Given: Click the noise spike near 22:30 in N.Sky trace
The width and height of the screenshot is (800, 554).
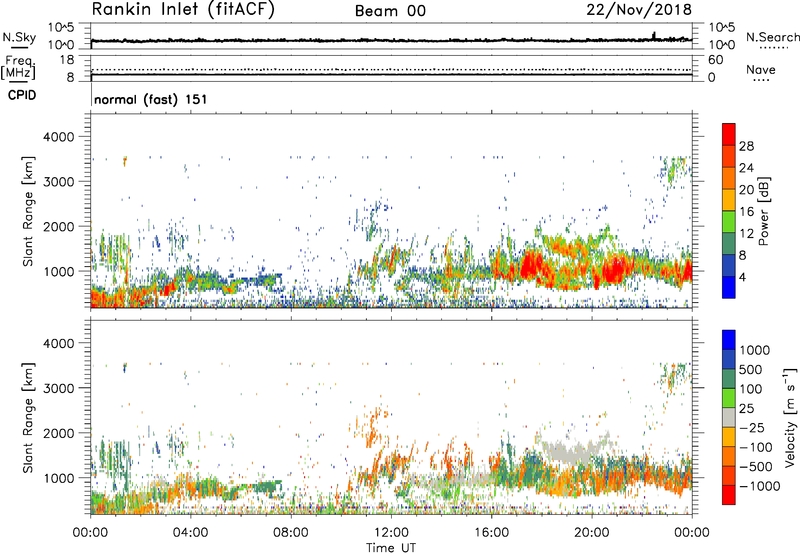Looking at the screenshot, I should (654, 35).
